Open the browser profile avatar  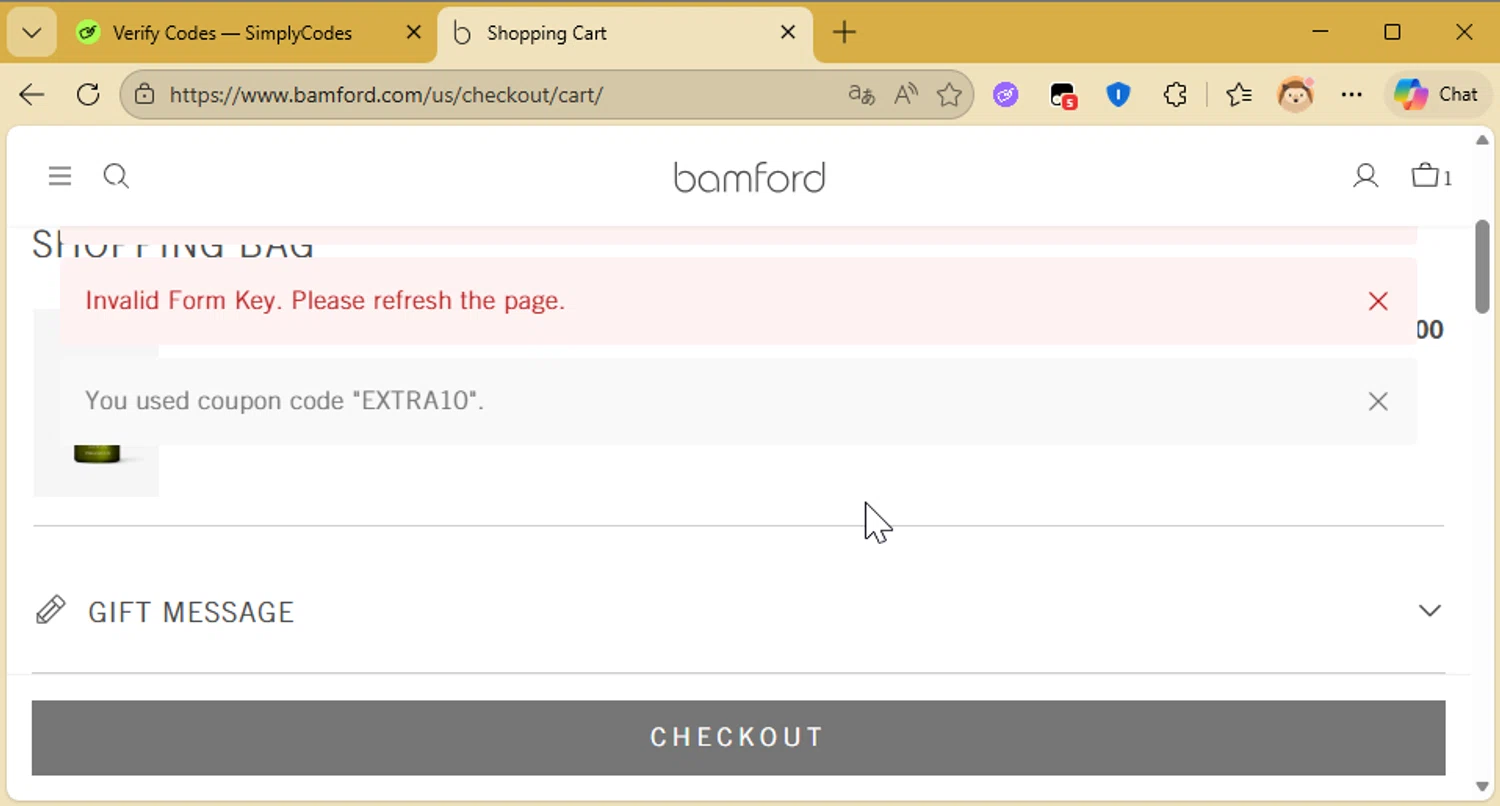click(x=1296, y=95)
